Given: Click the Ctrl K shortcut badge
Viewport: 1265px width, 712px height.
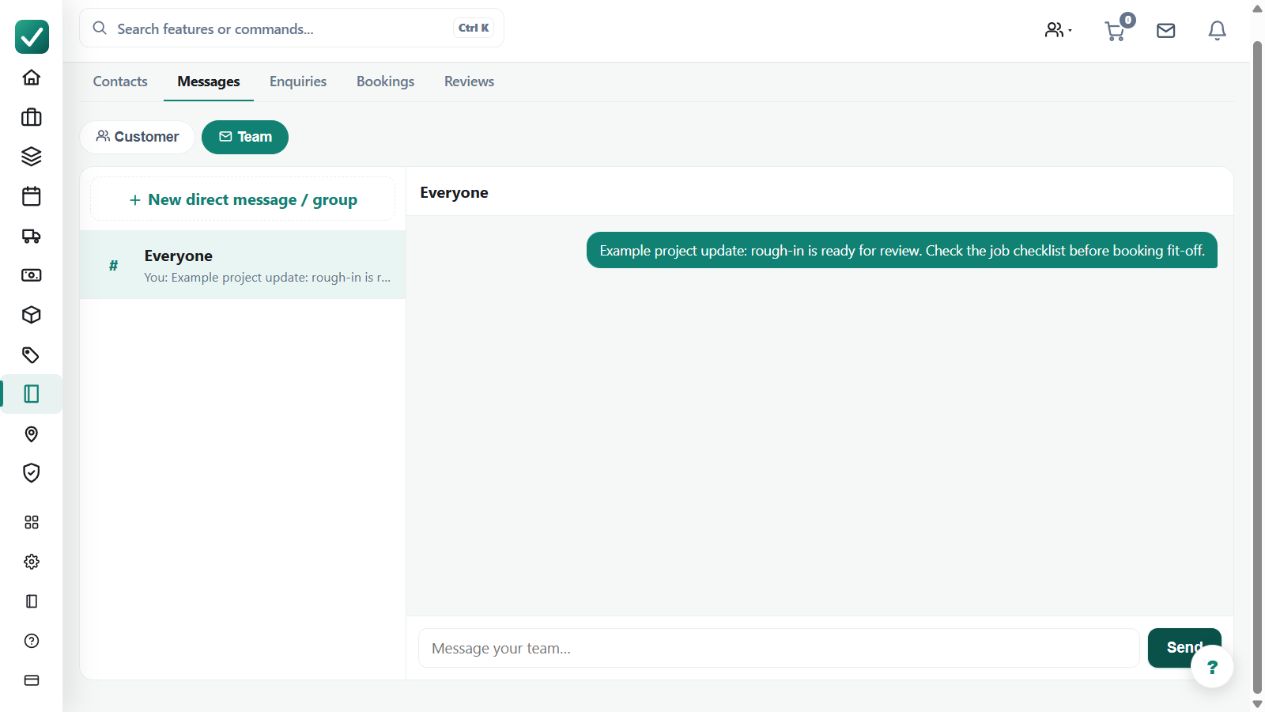Looking at the screenshot, I should pos(473,28).
